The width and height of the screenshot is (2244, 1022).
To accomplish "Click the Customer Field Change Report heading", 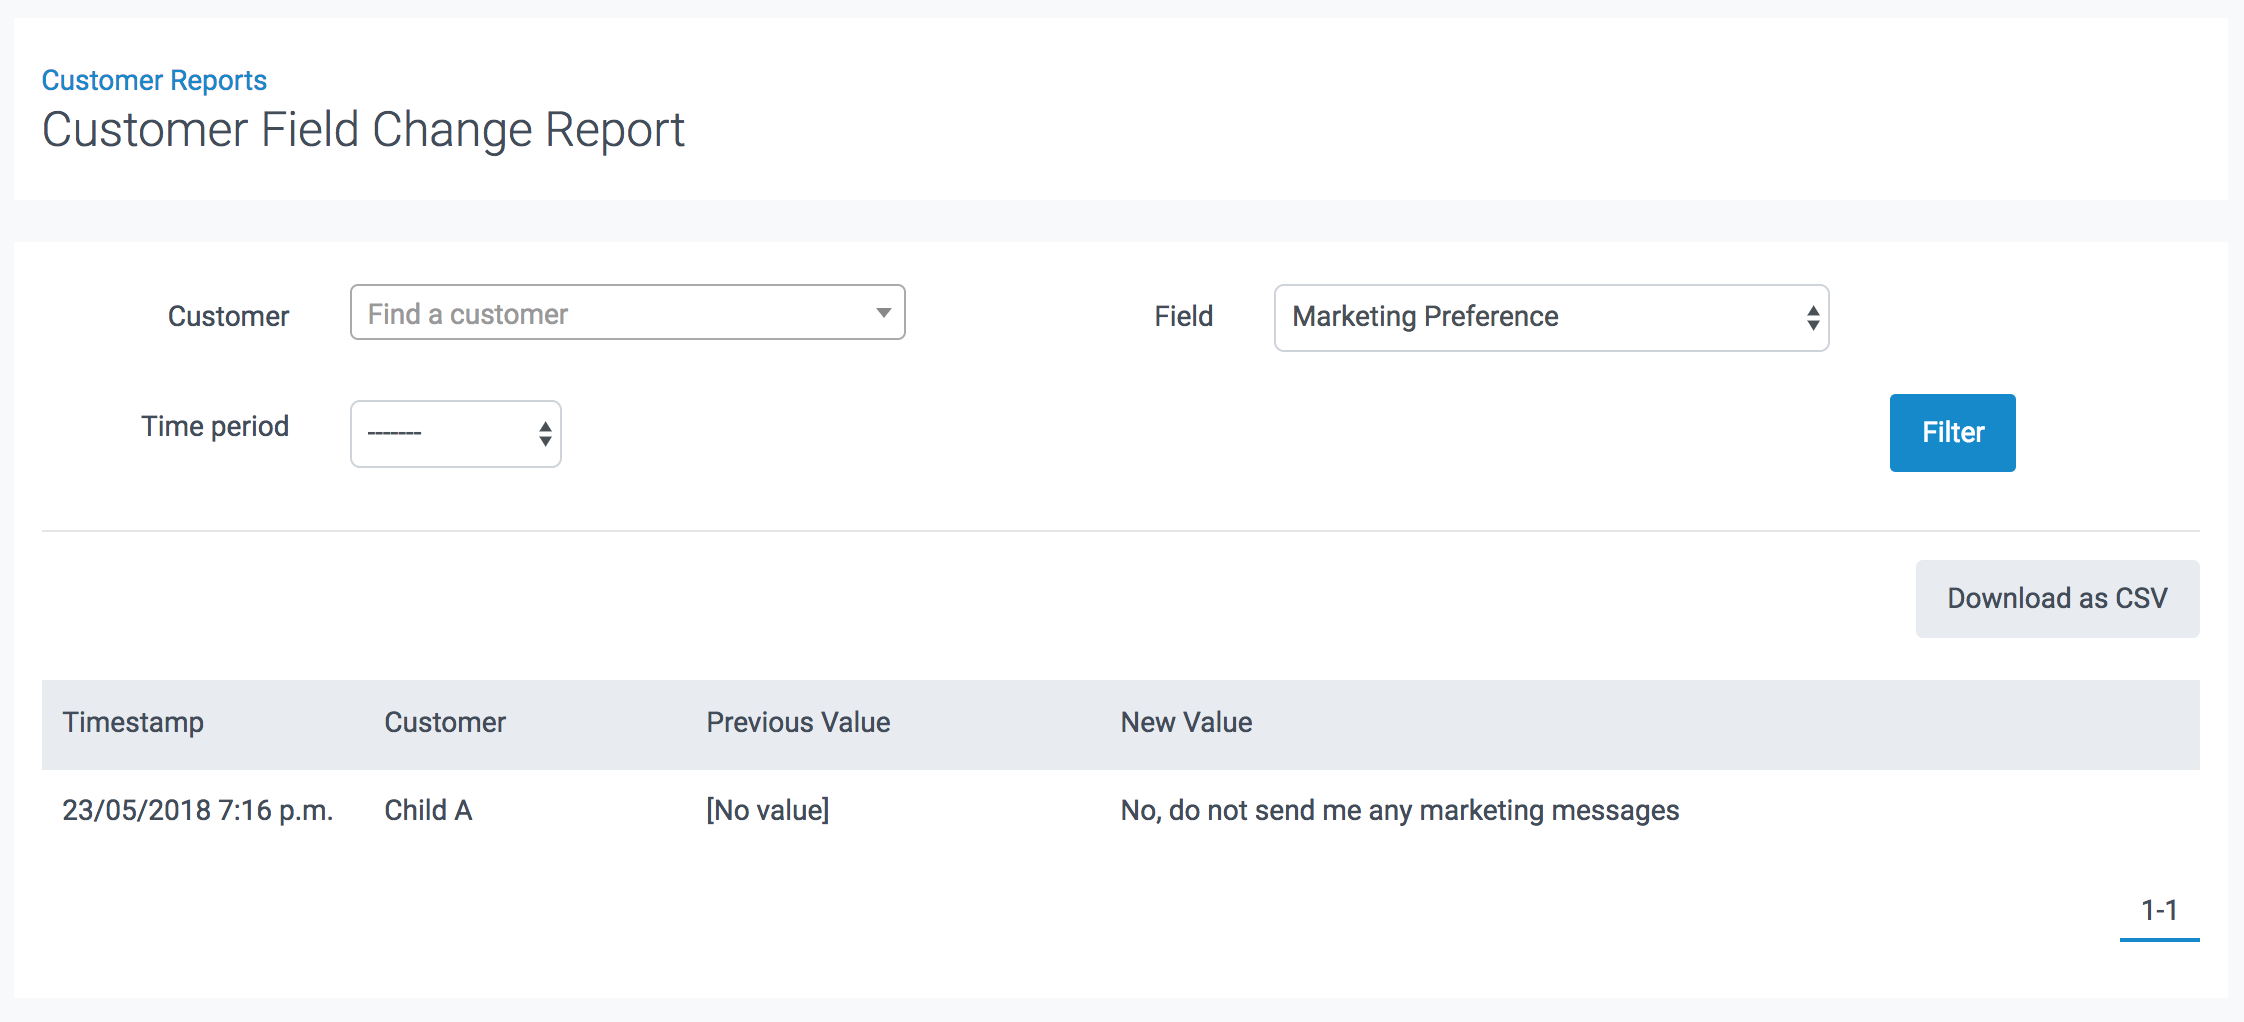I will point(363,128).
